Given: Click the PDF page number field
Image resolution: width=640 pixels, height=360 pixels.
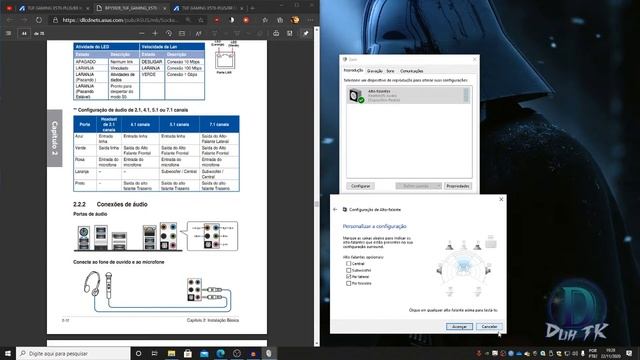Looking at the screenshot, I should coord(24,33).
